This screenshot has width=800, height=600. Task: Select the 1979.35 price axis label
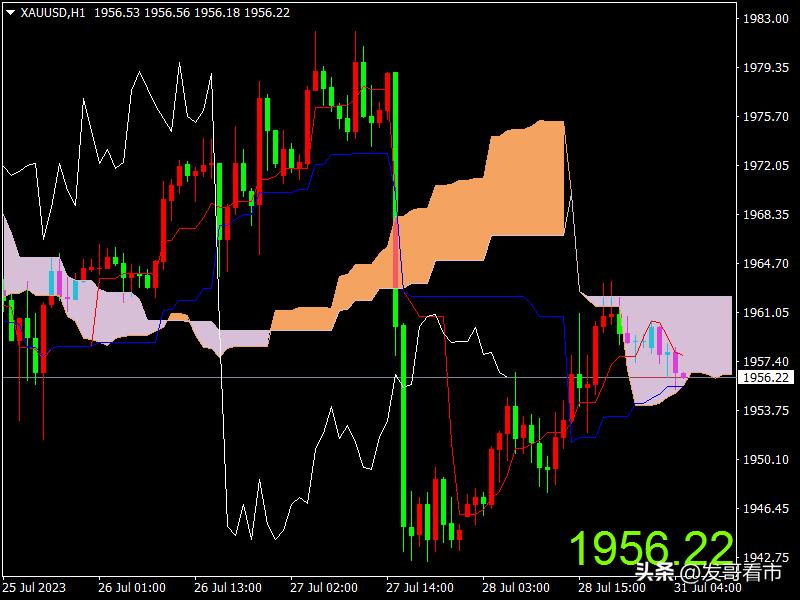765,68
